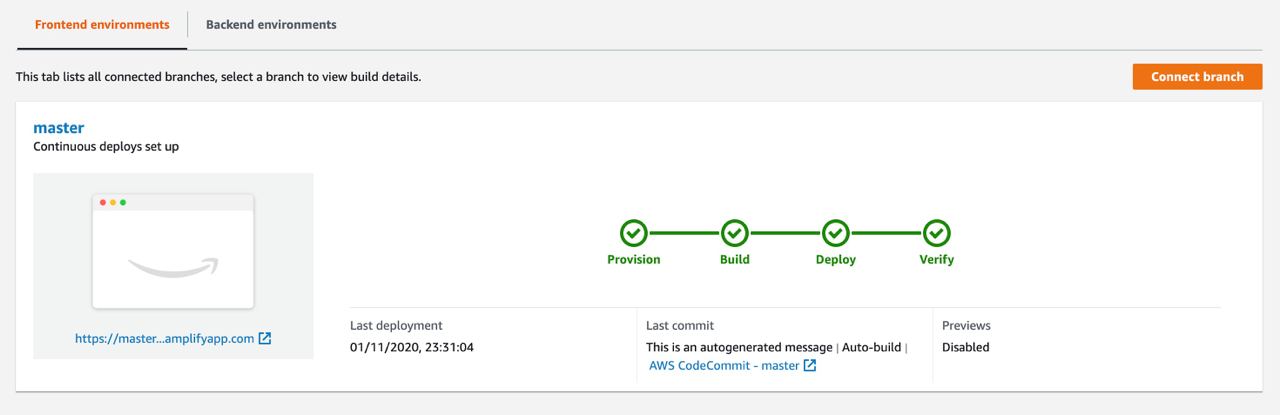Click the Provision step checkmark icon

coord(633,233)
